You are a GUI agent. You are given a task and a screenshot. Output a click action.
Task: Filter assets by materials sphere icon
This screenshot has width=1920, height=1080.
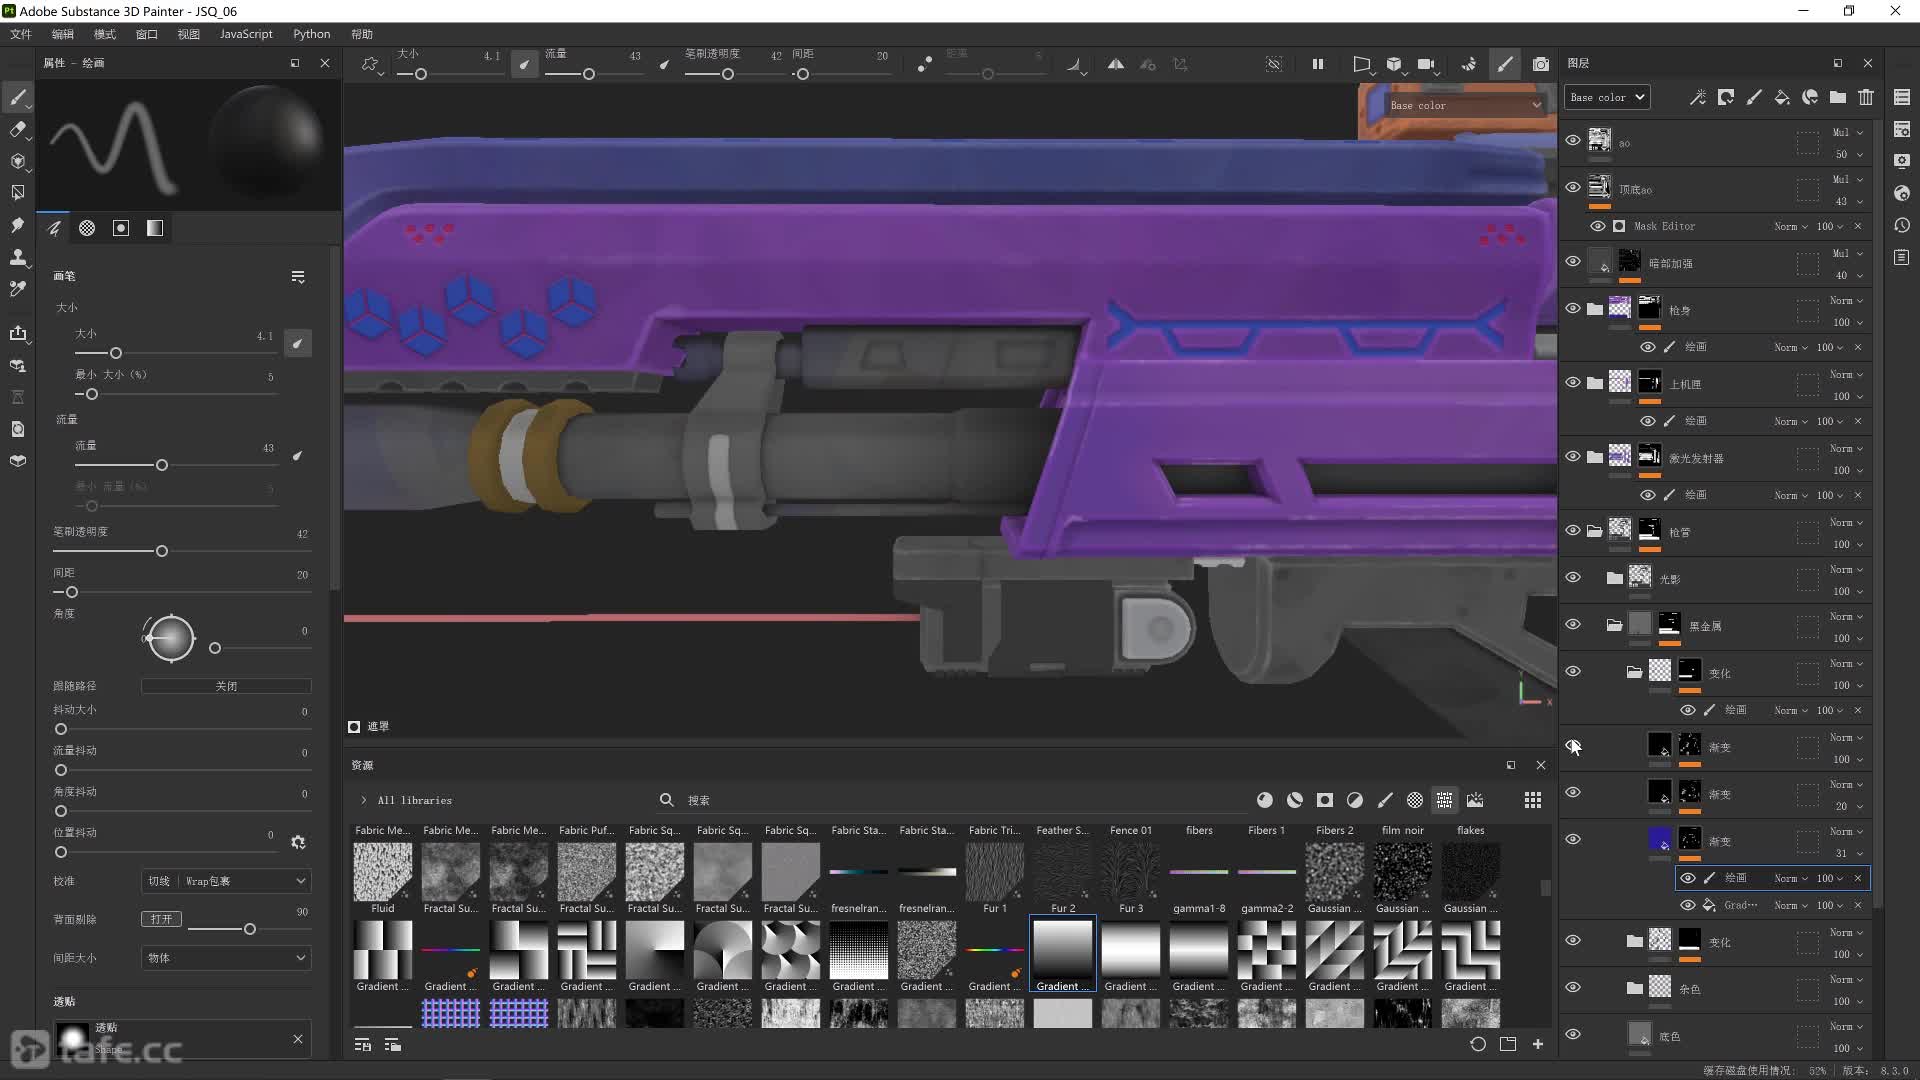tap(1265, 800)
